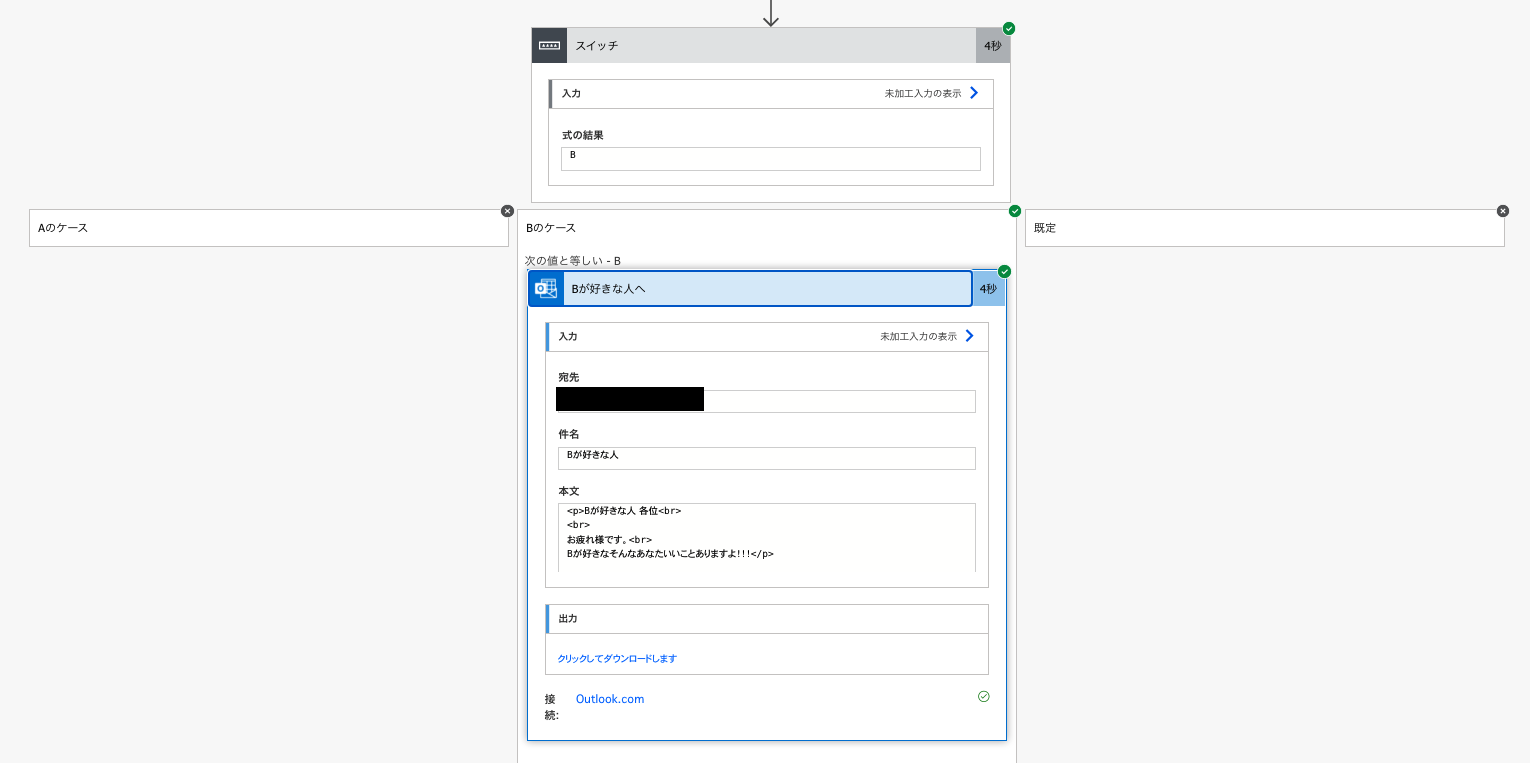The height and width of the screenshot is (763, 1530).
Task: Click connection status check icon beside Outlook.com
Action: point(983,696)
